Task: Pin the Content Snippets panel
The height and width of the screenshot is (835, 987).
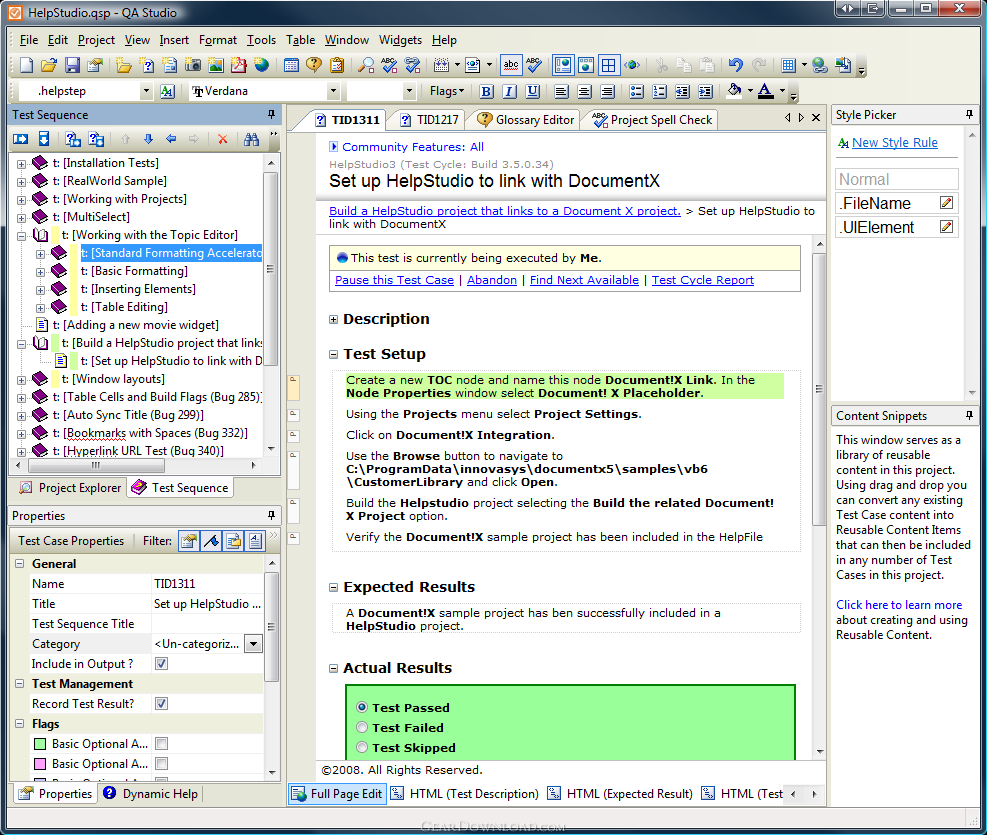Action: click(969, 415)
